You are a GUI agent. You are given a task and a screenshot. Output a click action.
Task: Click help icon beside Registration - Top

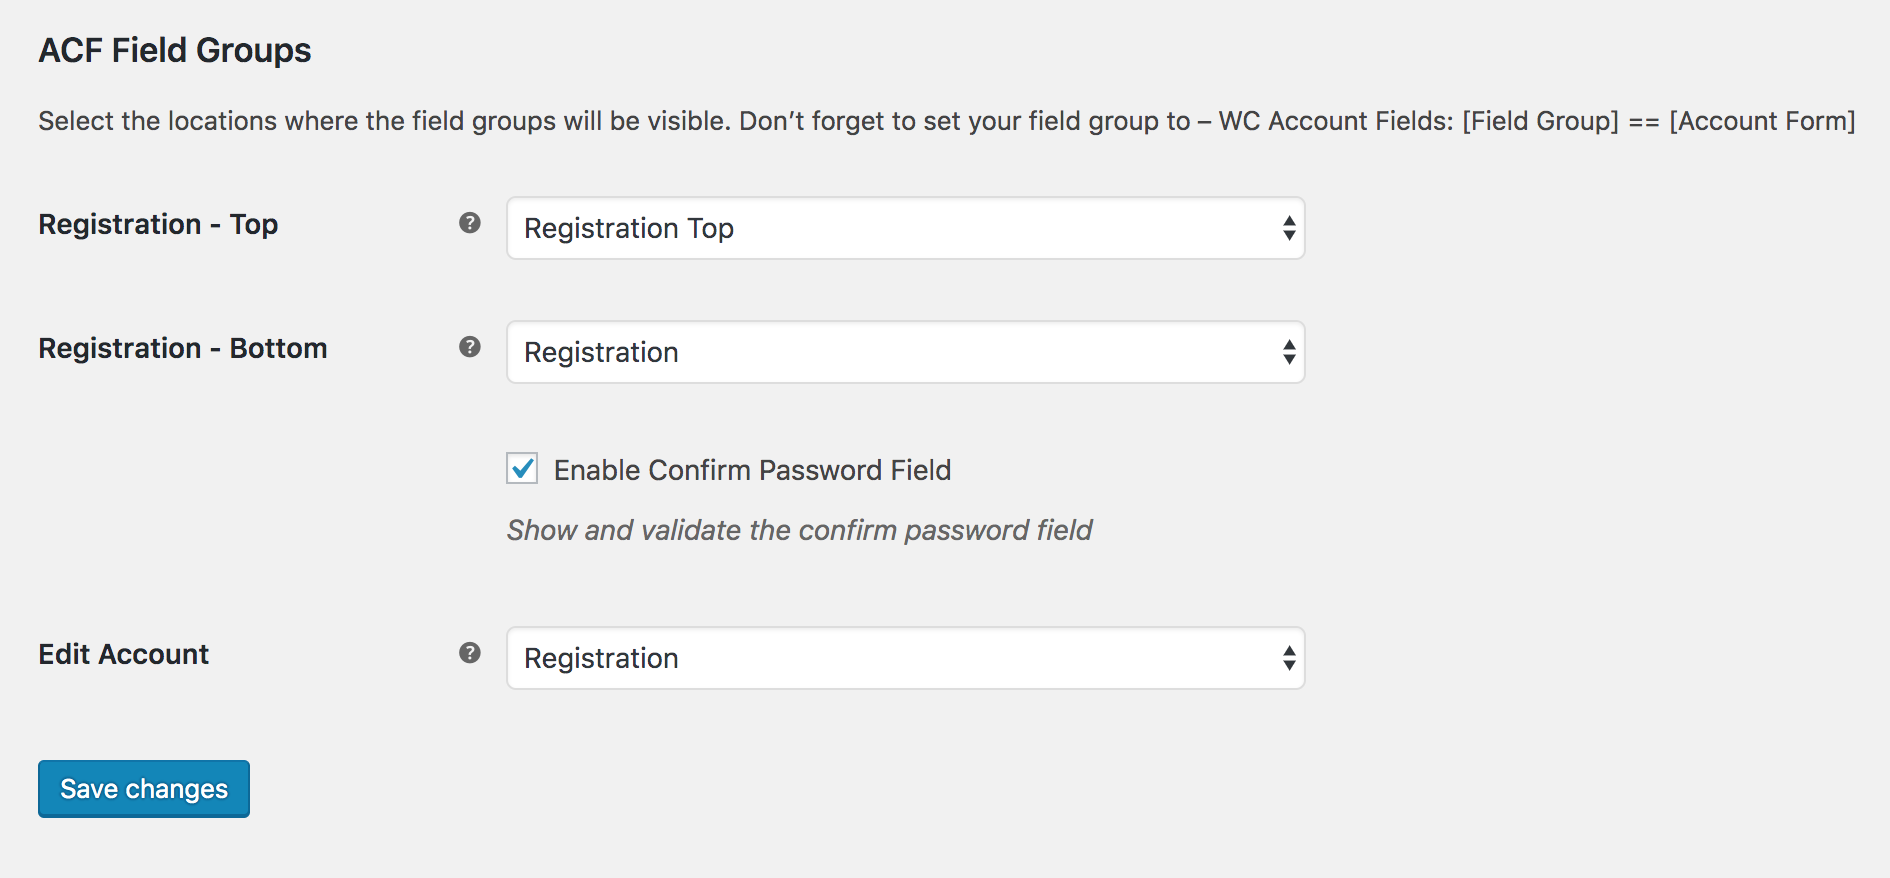coord(470,223)
